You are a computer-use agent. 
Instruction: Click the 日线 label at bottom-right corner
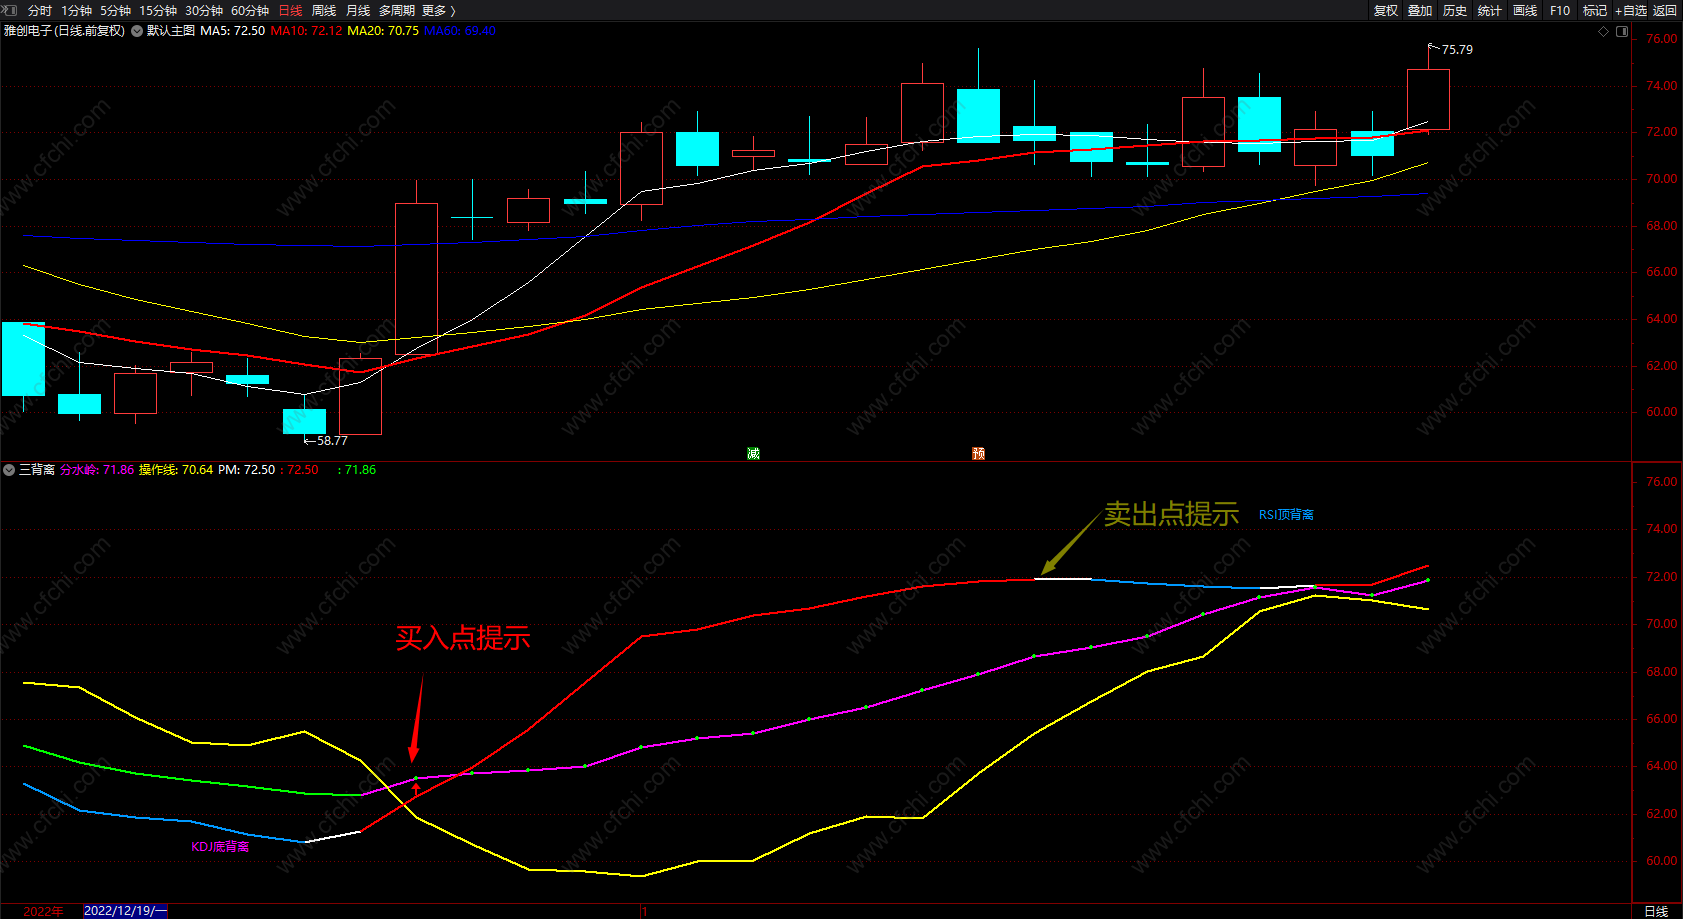pyautogui.click(x=1656, y=911)
